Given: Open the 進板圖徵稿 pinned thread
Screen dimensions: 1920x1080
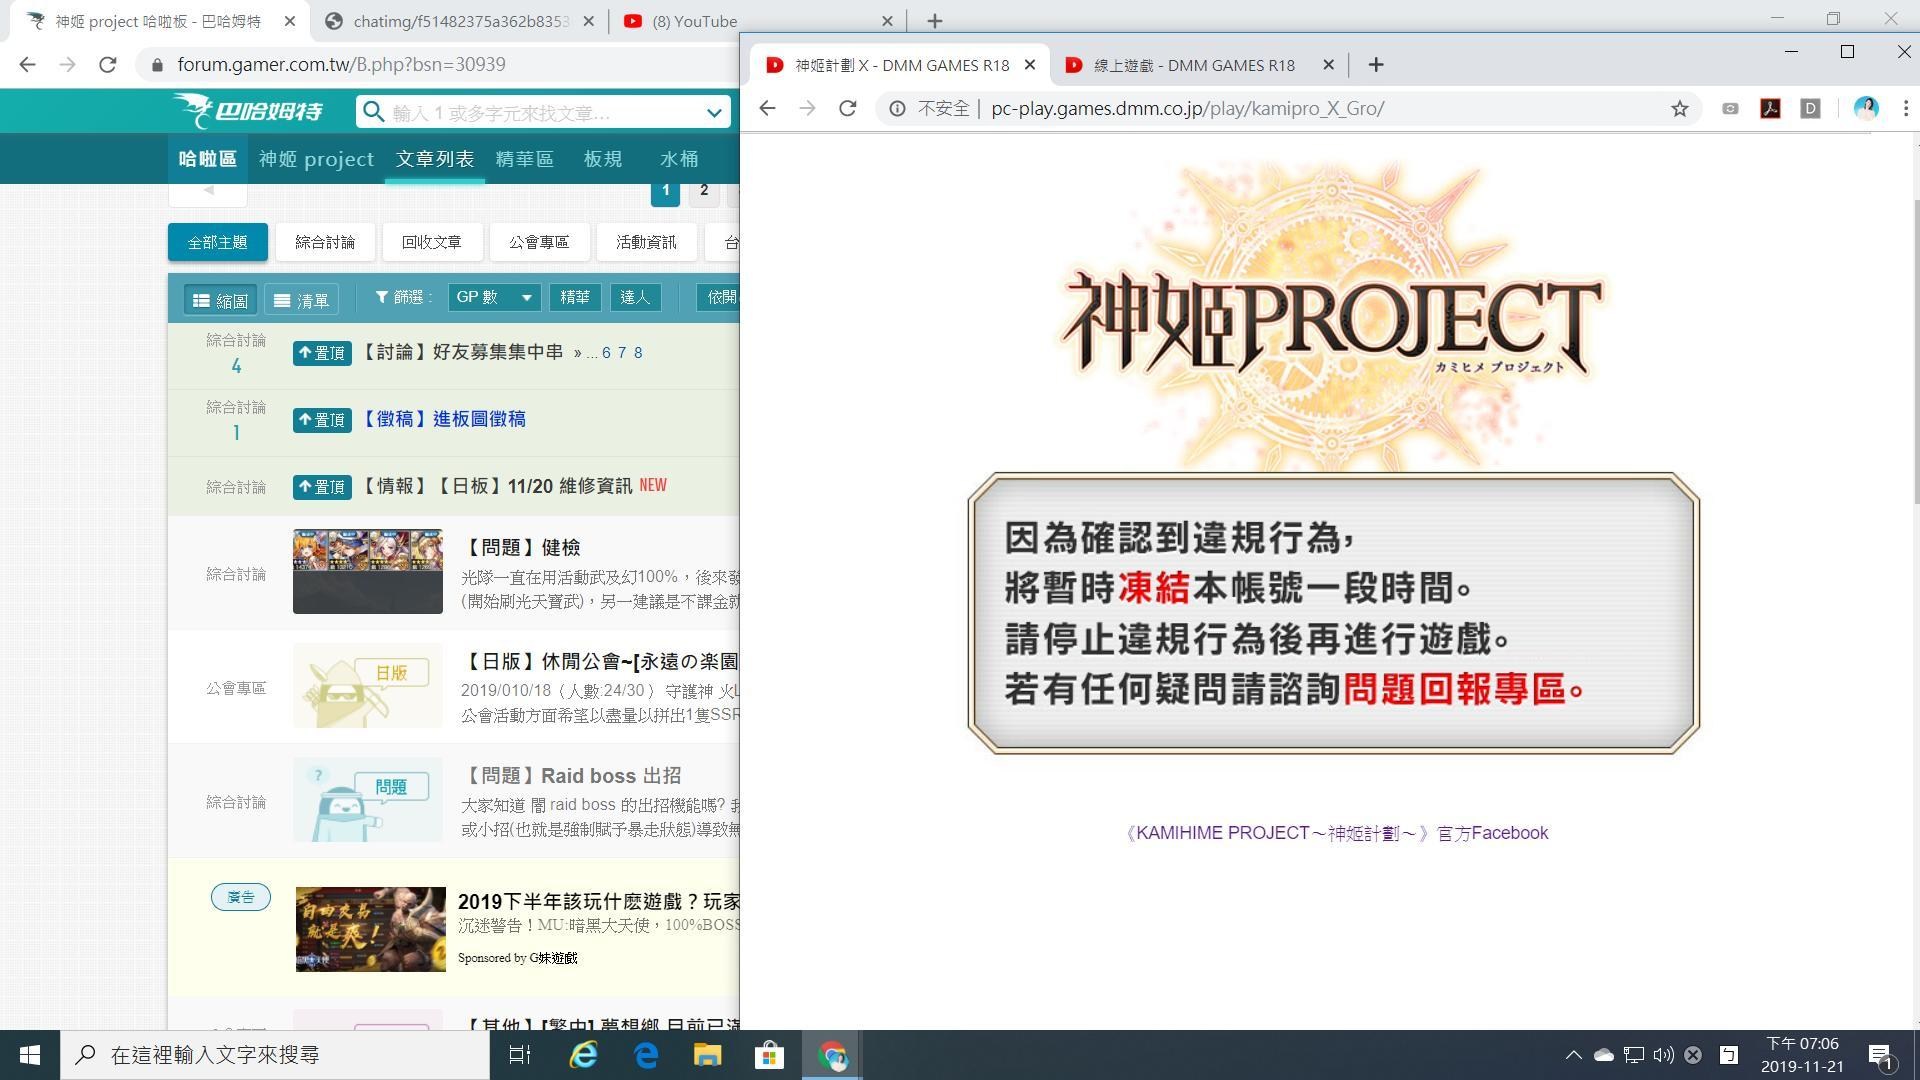Looking at the screenshot, I should pos(442,419).
